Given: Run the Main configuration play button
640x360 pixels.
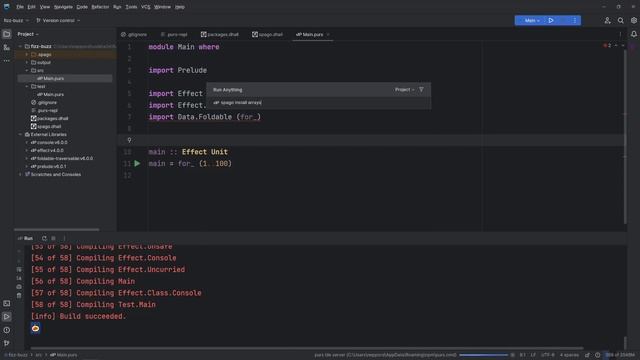Looking at the screenshot, I should pos(551,20).
